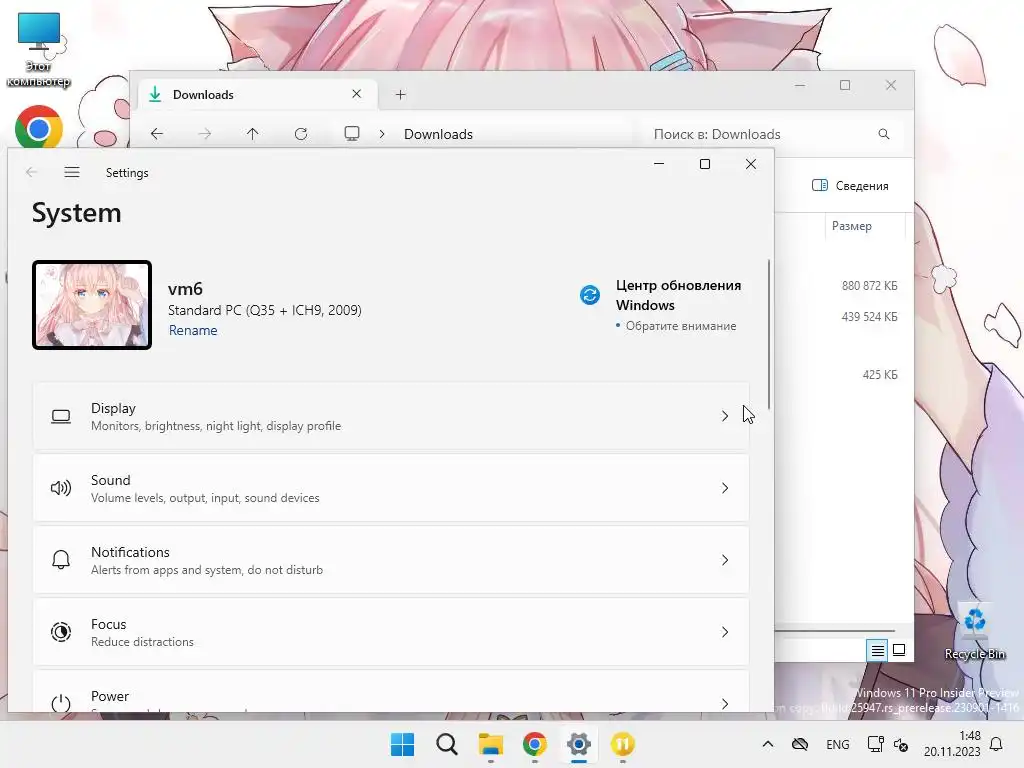Image resolution: width=1024 pixels, height=768 pixels.
Task: Click the Focus icon
Action: tap(61, 632)
